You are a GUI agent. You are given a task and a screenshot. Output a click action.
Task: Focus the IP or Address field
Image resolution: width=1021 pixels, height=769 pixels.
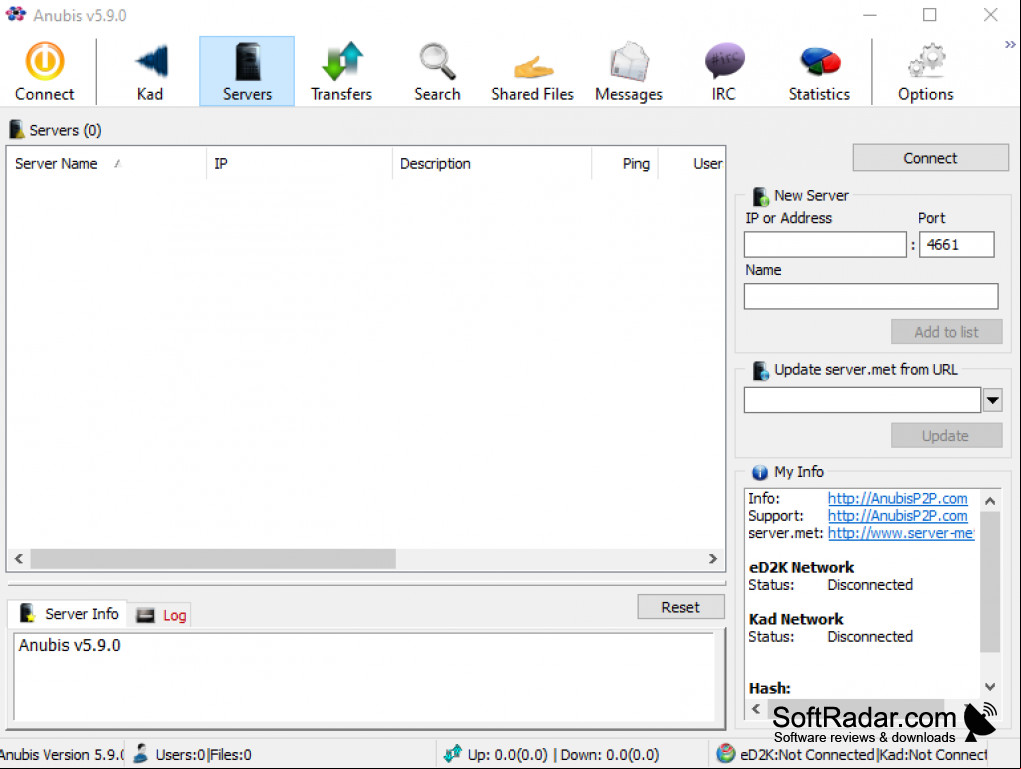[x=825, y=245]
